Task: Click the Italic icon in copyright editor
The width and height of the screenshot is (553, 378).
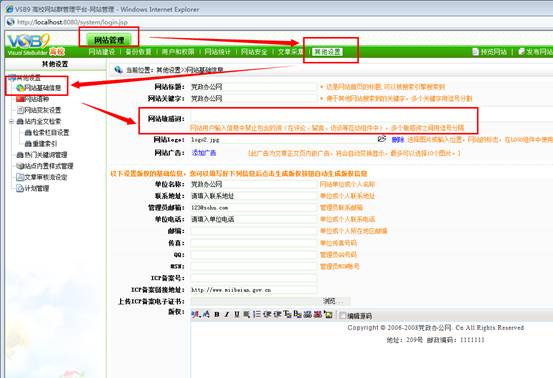Action: [227, 314]
